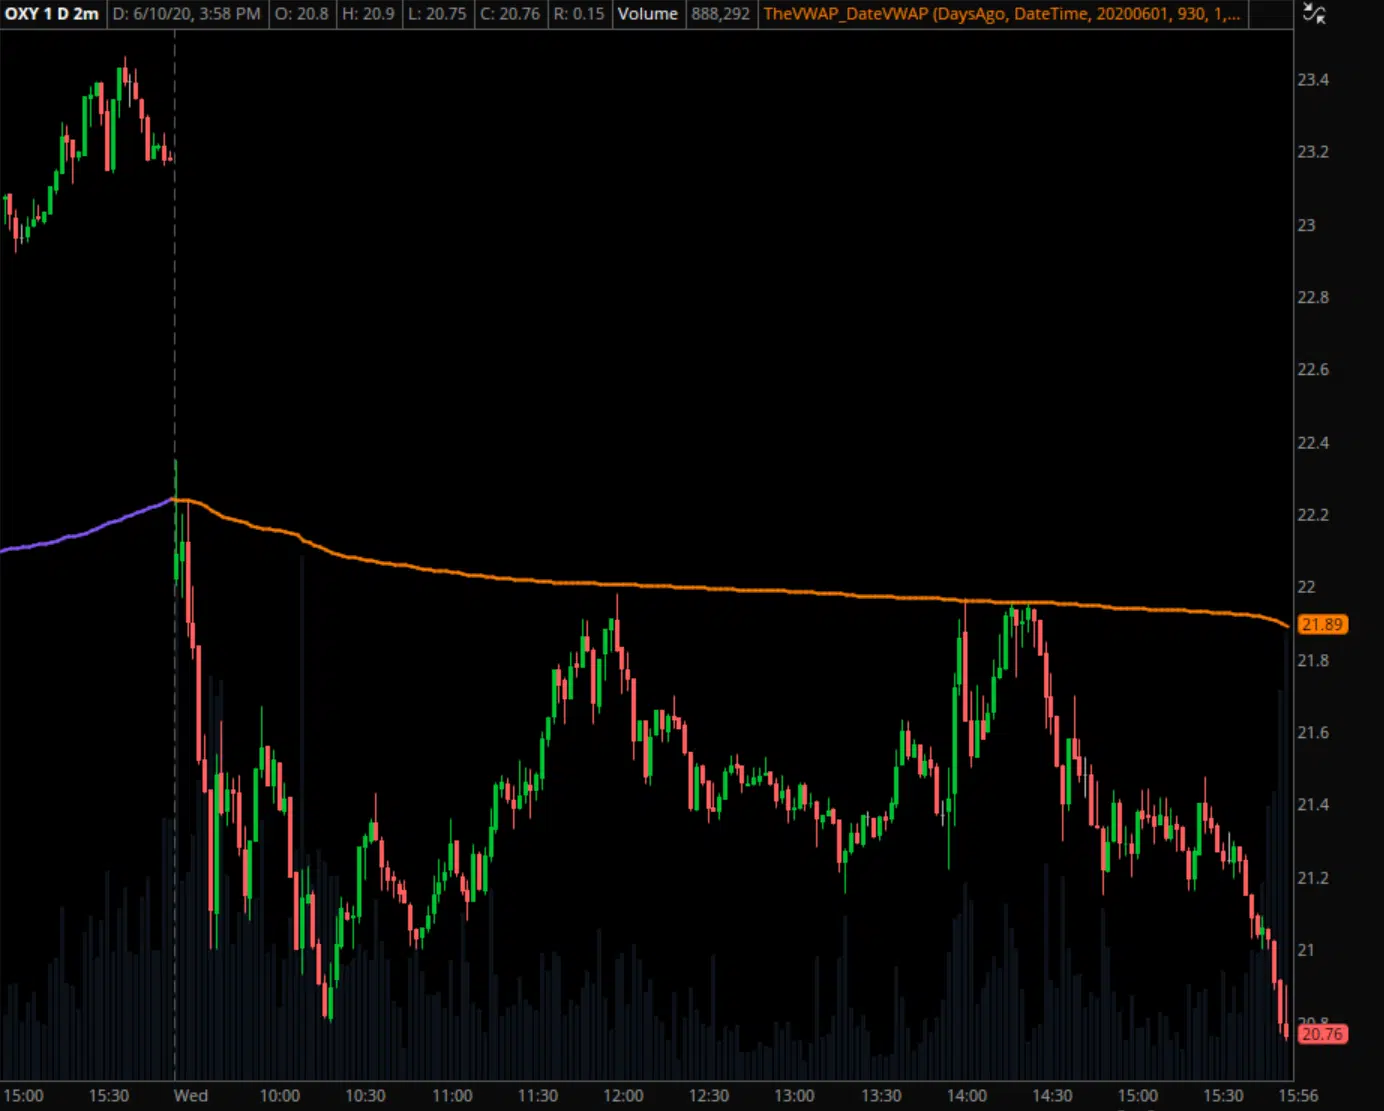1384x1111 pixels.
Task: Click the low value L: 20.75
Action: tap(437, 14)
